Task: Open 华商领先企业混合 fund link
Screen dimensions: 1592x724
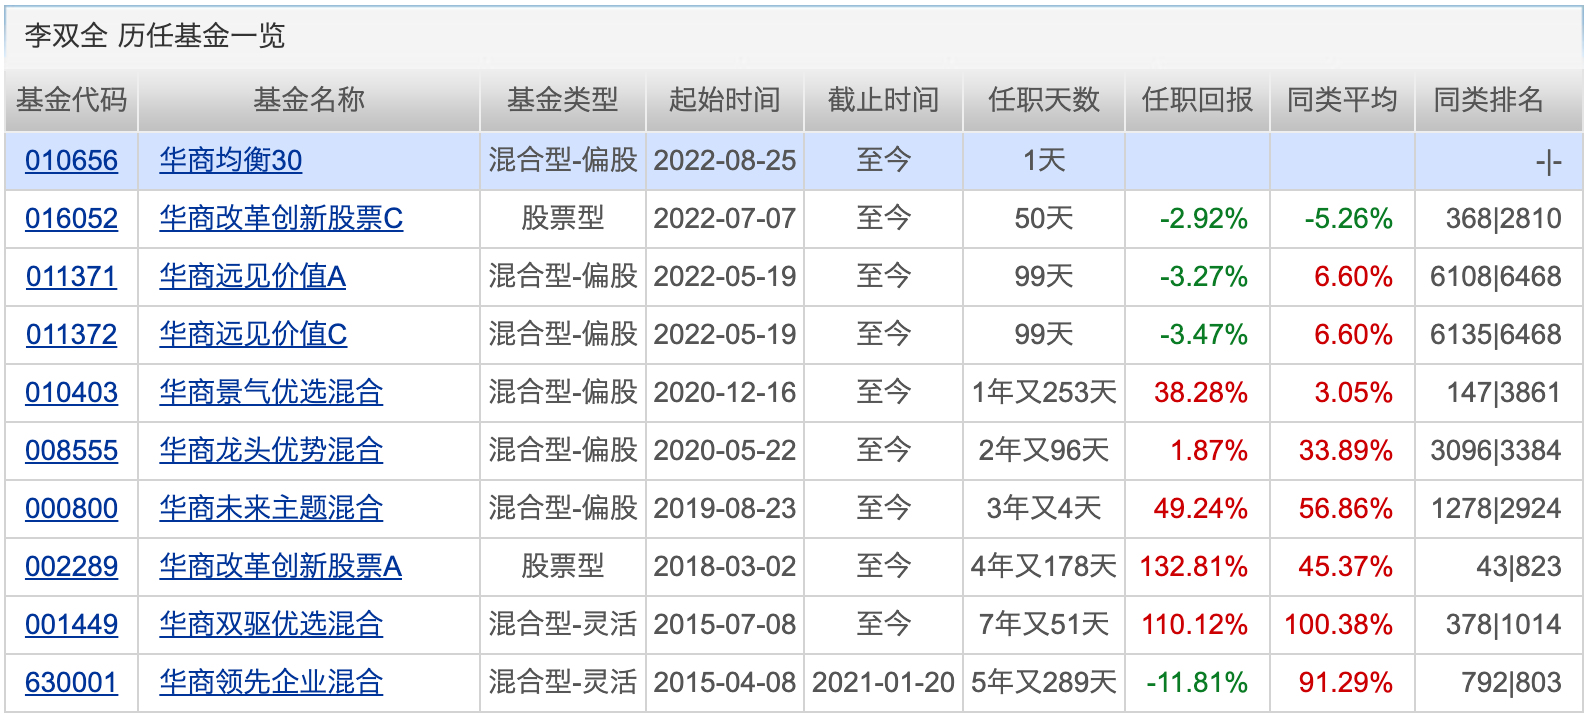Action: pyautogui.click(x=271, y=683)
